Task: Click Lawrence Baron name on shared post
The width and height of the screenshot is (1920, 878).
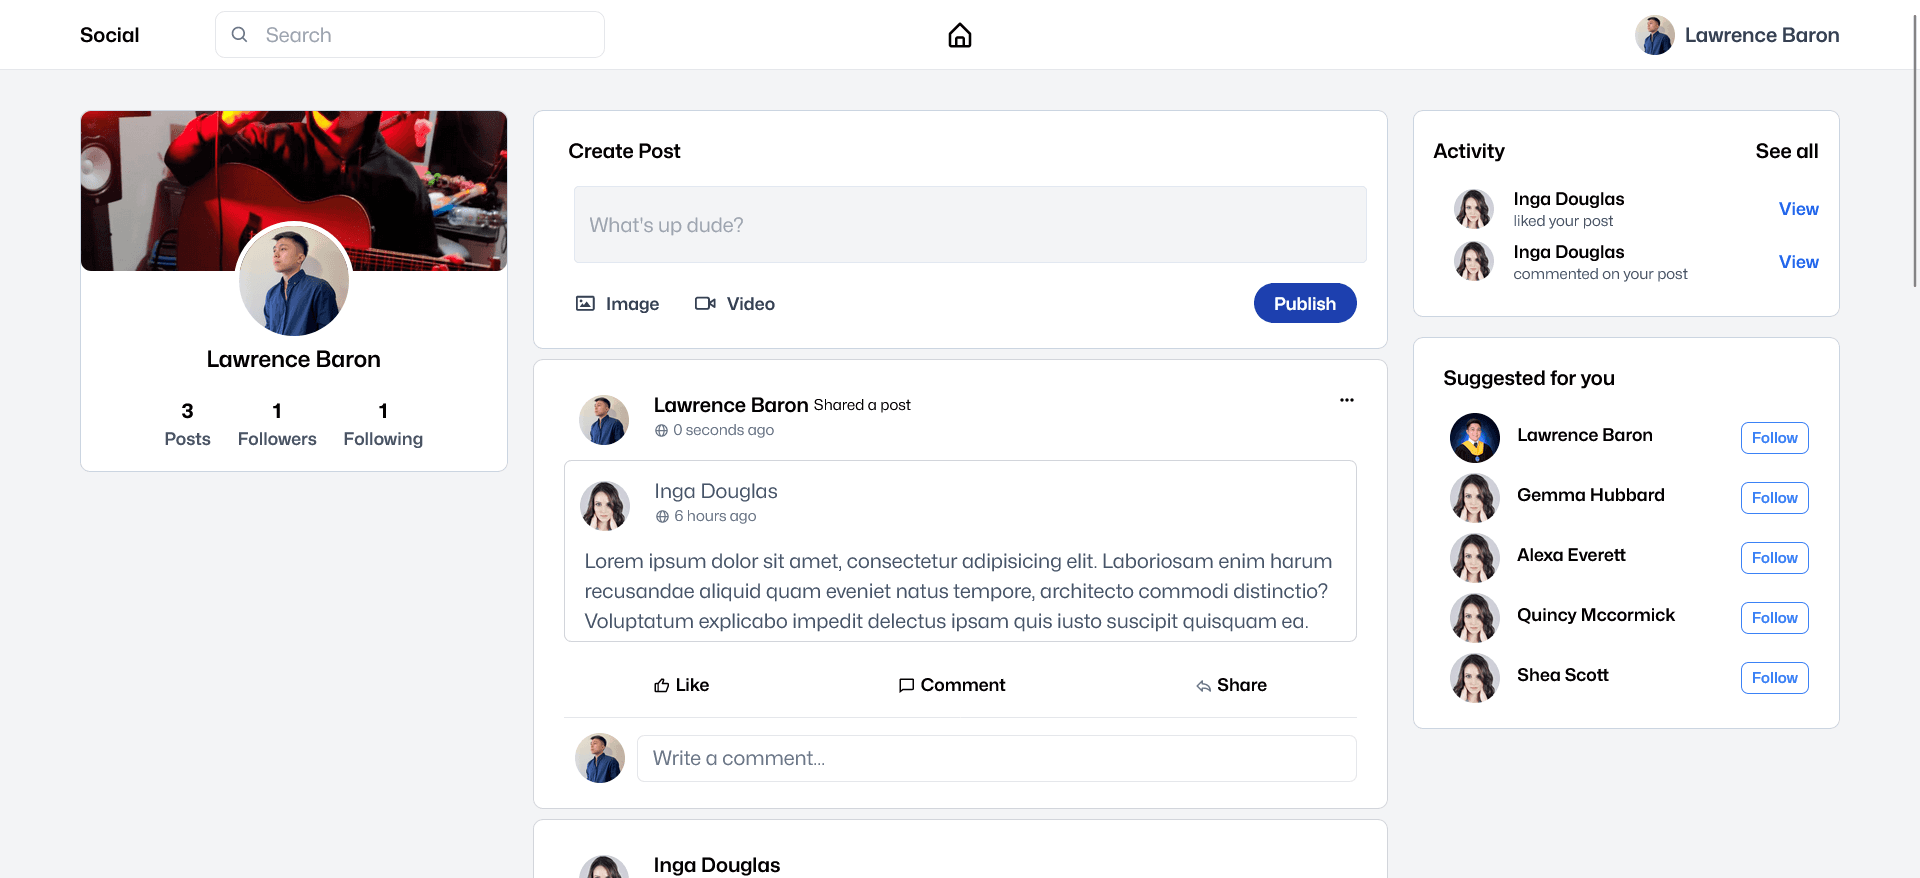Action: tap(731, 405)
